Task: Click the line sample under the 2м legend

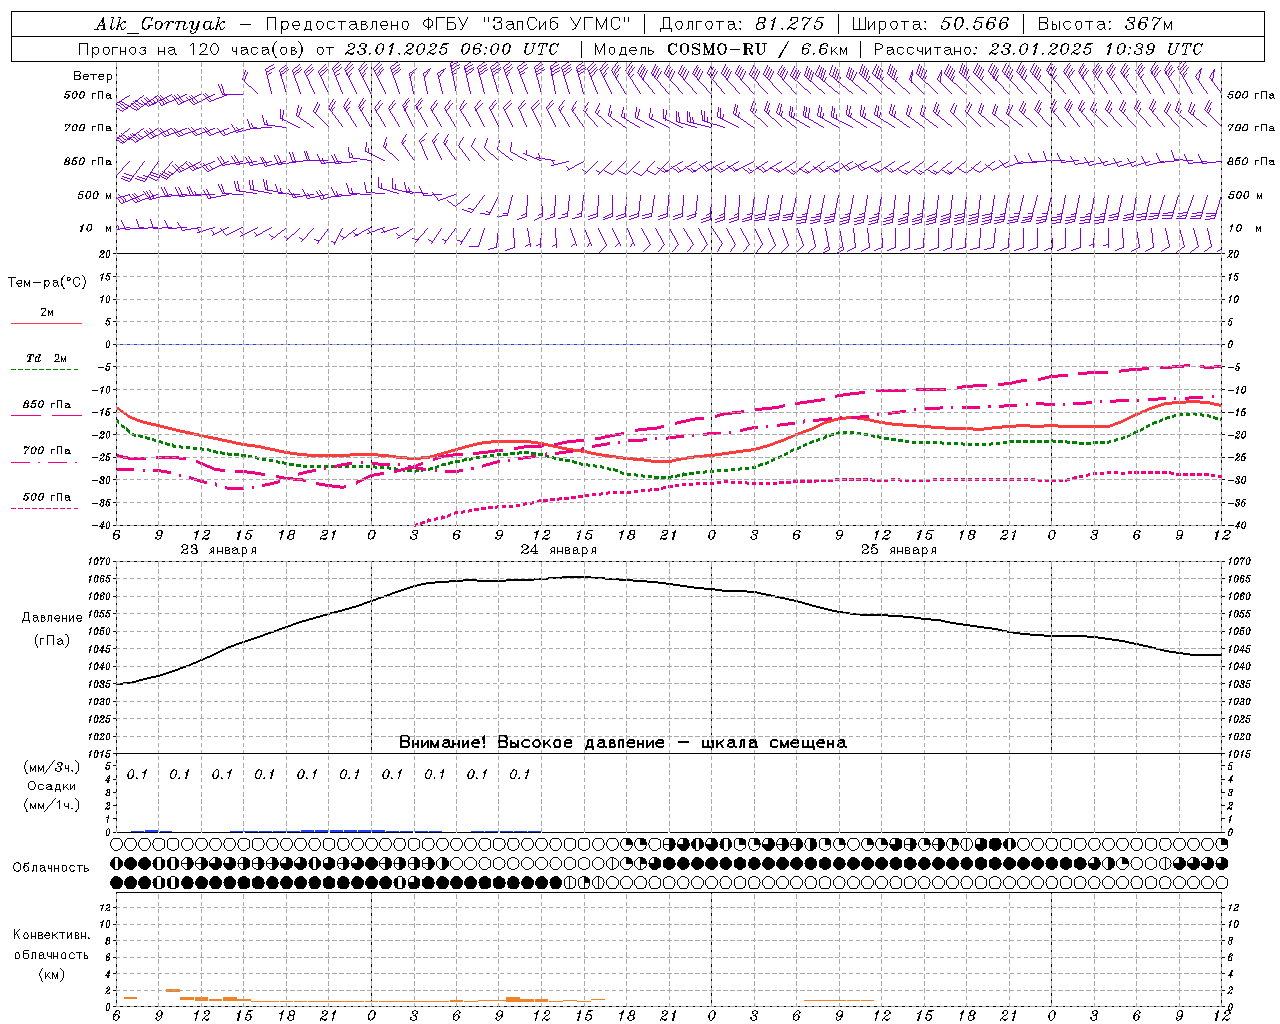Action: [46, 324]
